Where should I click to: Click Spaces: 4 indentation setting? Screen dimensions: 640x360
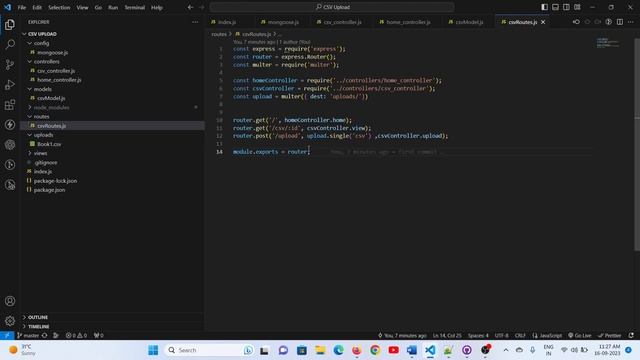click(478, 336)
